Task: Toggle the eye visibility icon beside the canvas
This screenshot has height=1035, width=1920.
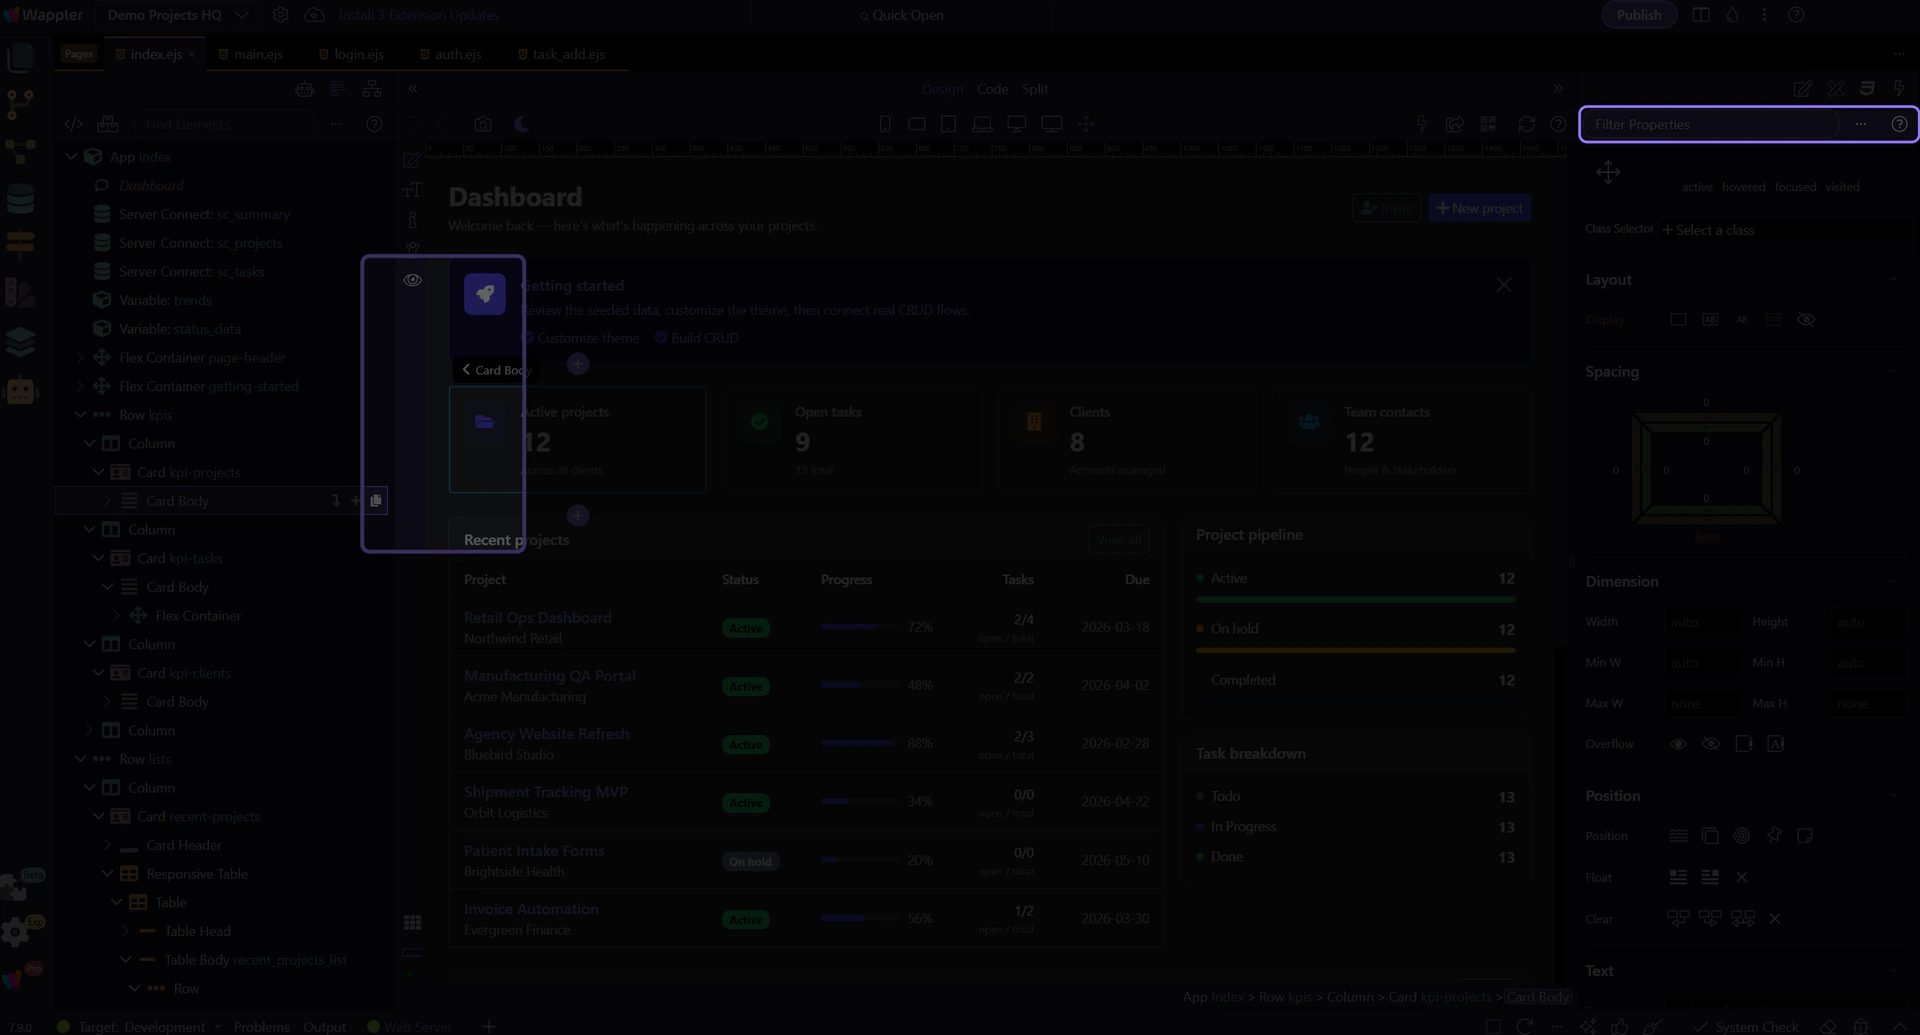Action: pos(412,280)
